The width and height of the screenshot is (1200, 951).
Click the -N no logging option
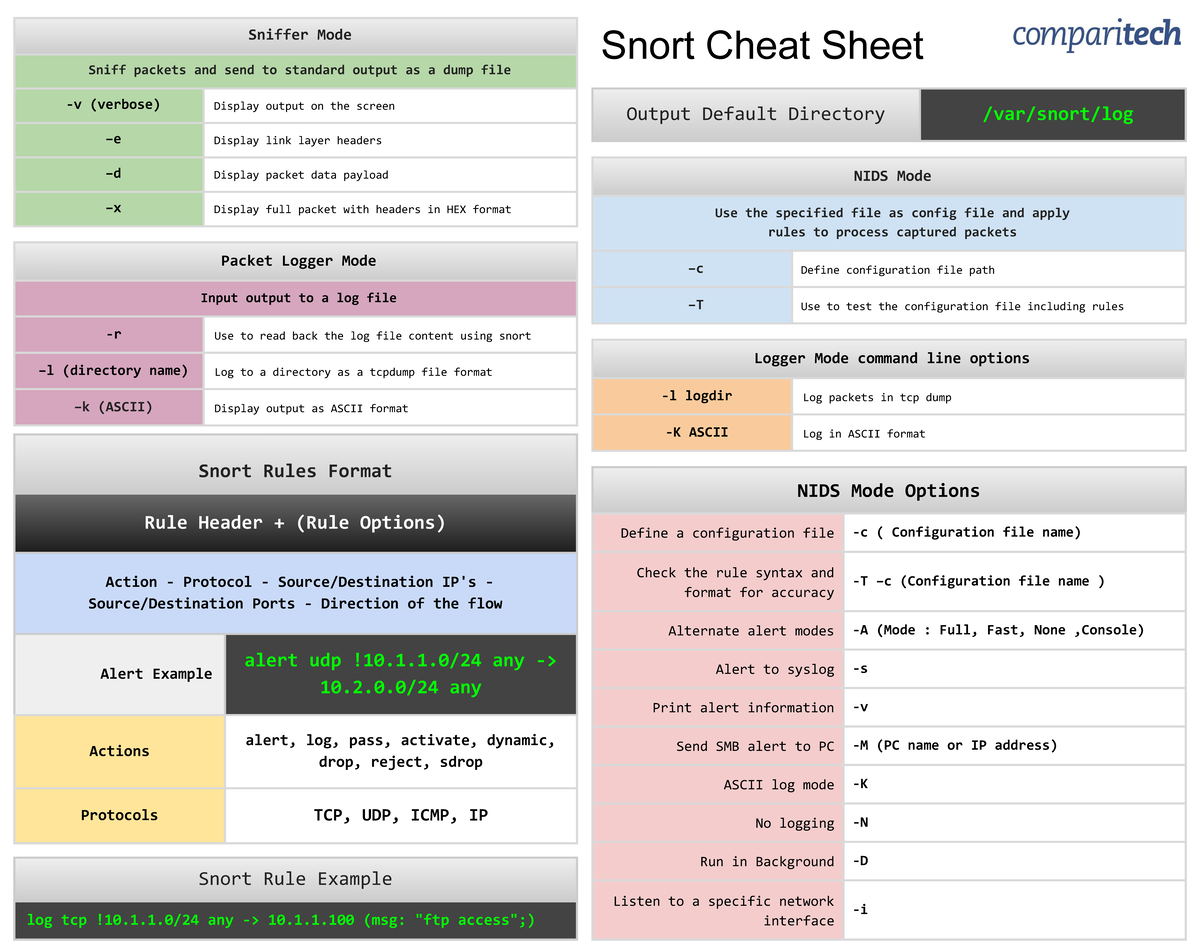click(860, 822)
